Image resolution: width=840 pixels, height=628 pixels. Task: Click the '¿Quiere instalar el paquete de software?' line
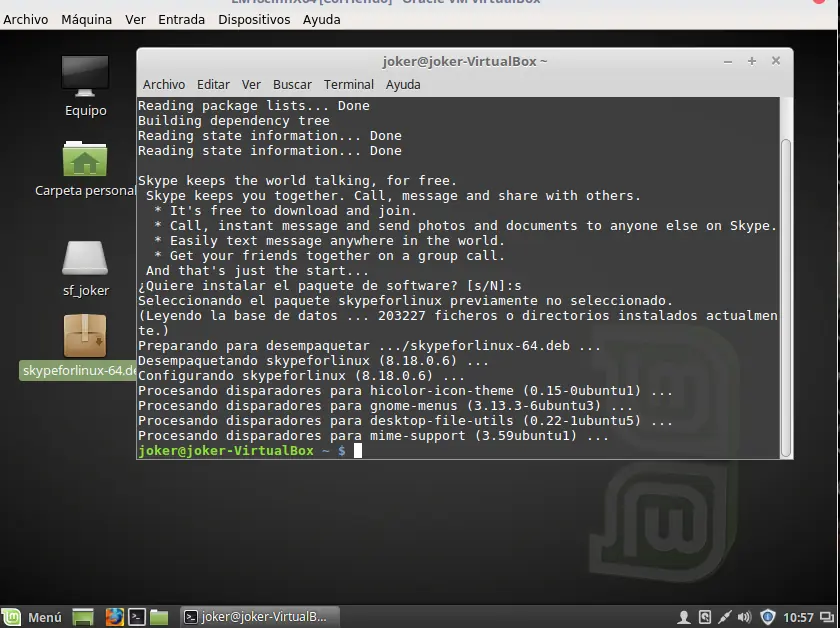(x=329, y=286)
